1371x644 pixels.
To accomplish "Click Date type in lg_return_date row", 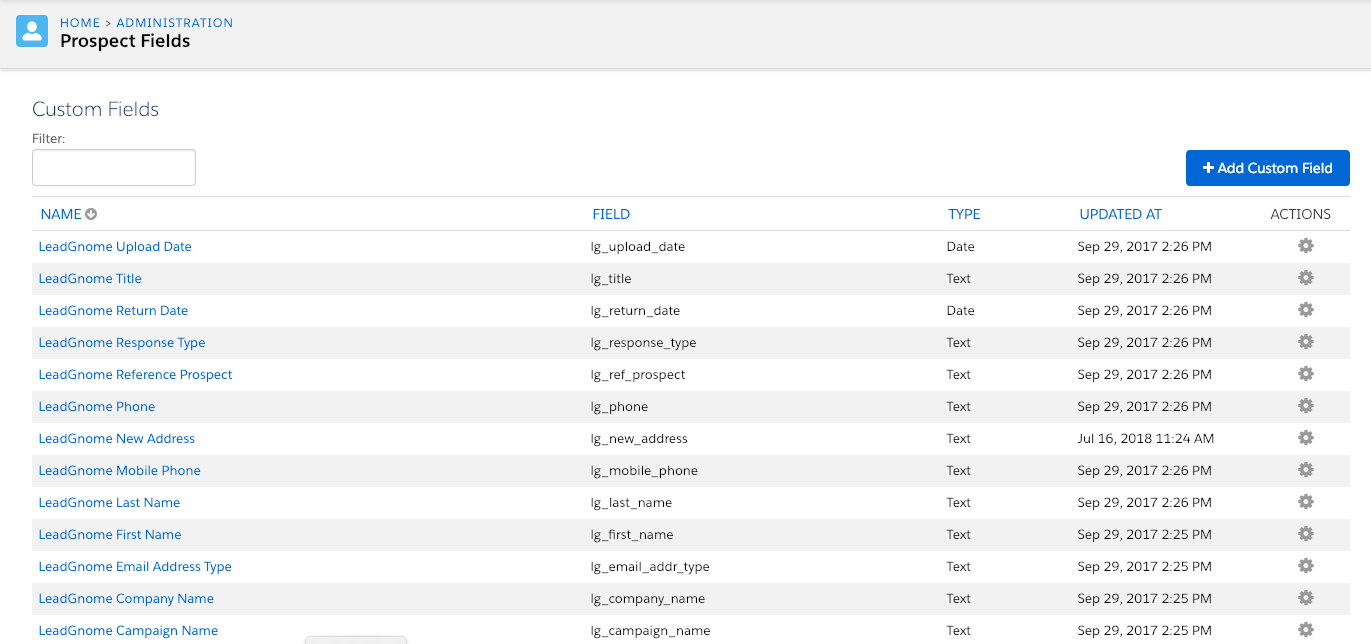I will pos(960,310).
